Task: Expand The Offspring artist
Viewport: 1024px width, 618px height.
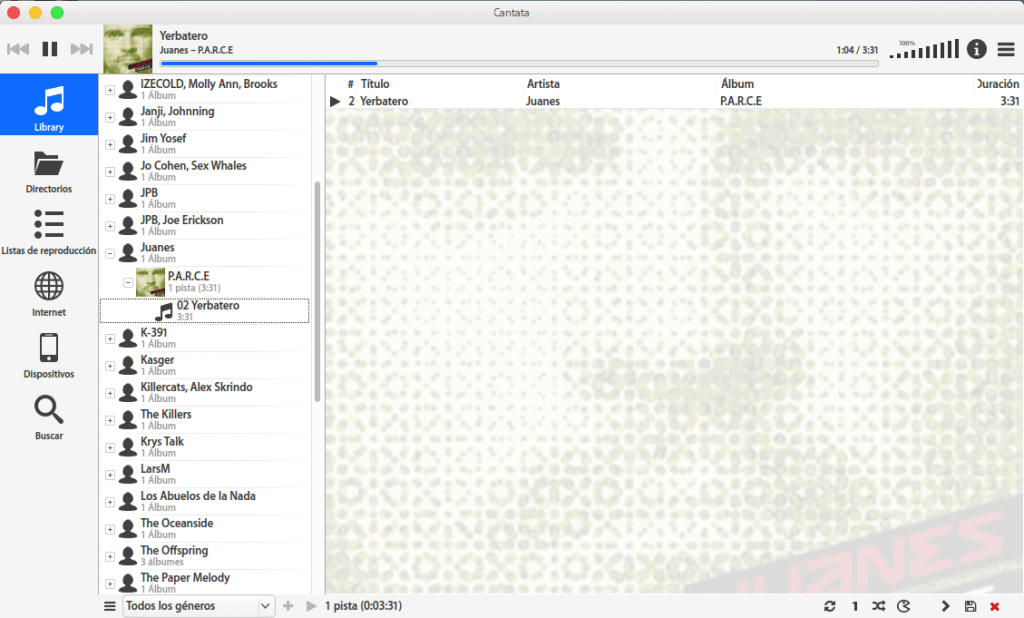Action: (110, 557)
